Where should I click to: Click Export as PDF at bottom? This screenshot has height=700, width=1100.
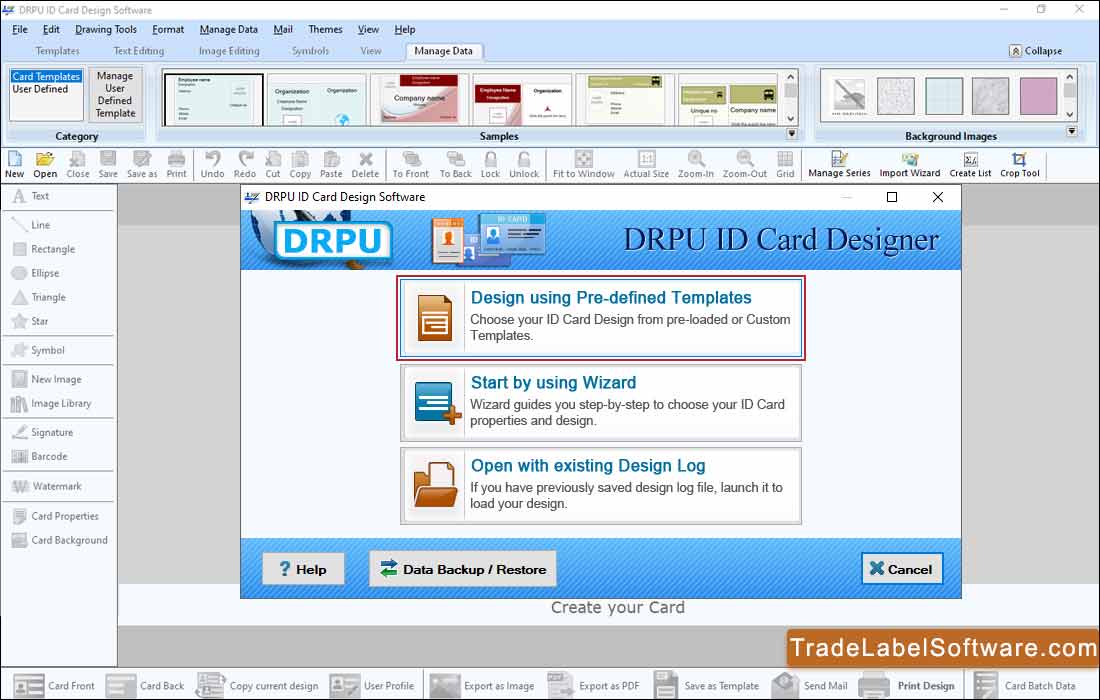click(x=593, y=685)
